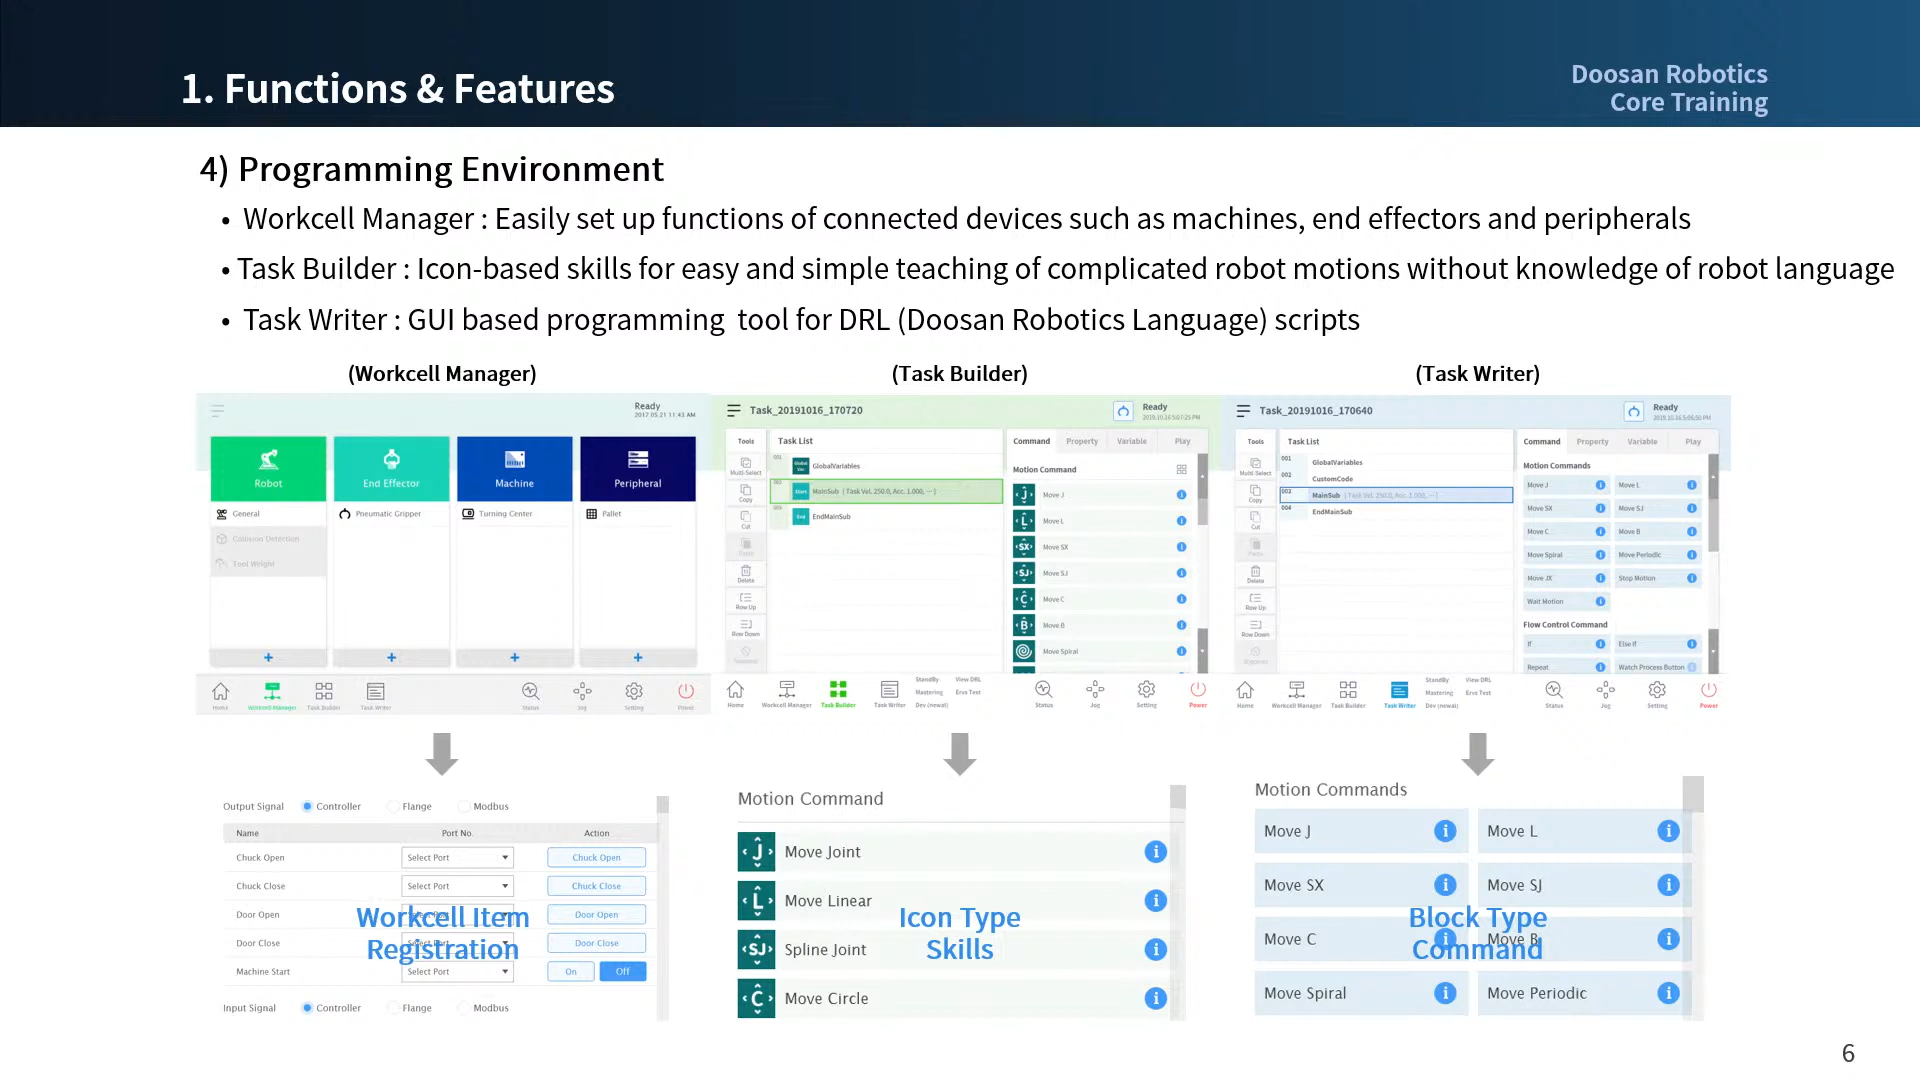This screenshot has width=1920, height=1080.
Task: Click the Move Joint J icon
Action: point(756,852)
